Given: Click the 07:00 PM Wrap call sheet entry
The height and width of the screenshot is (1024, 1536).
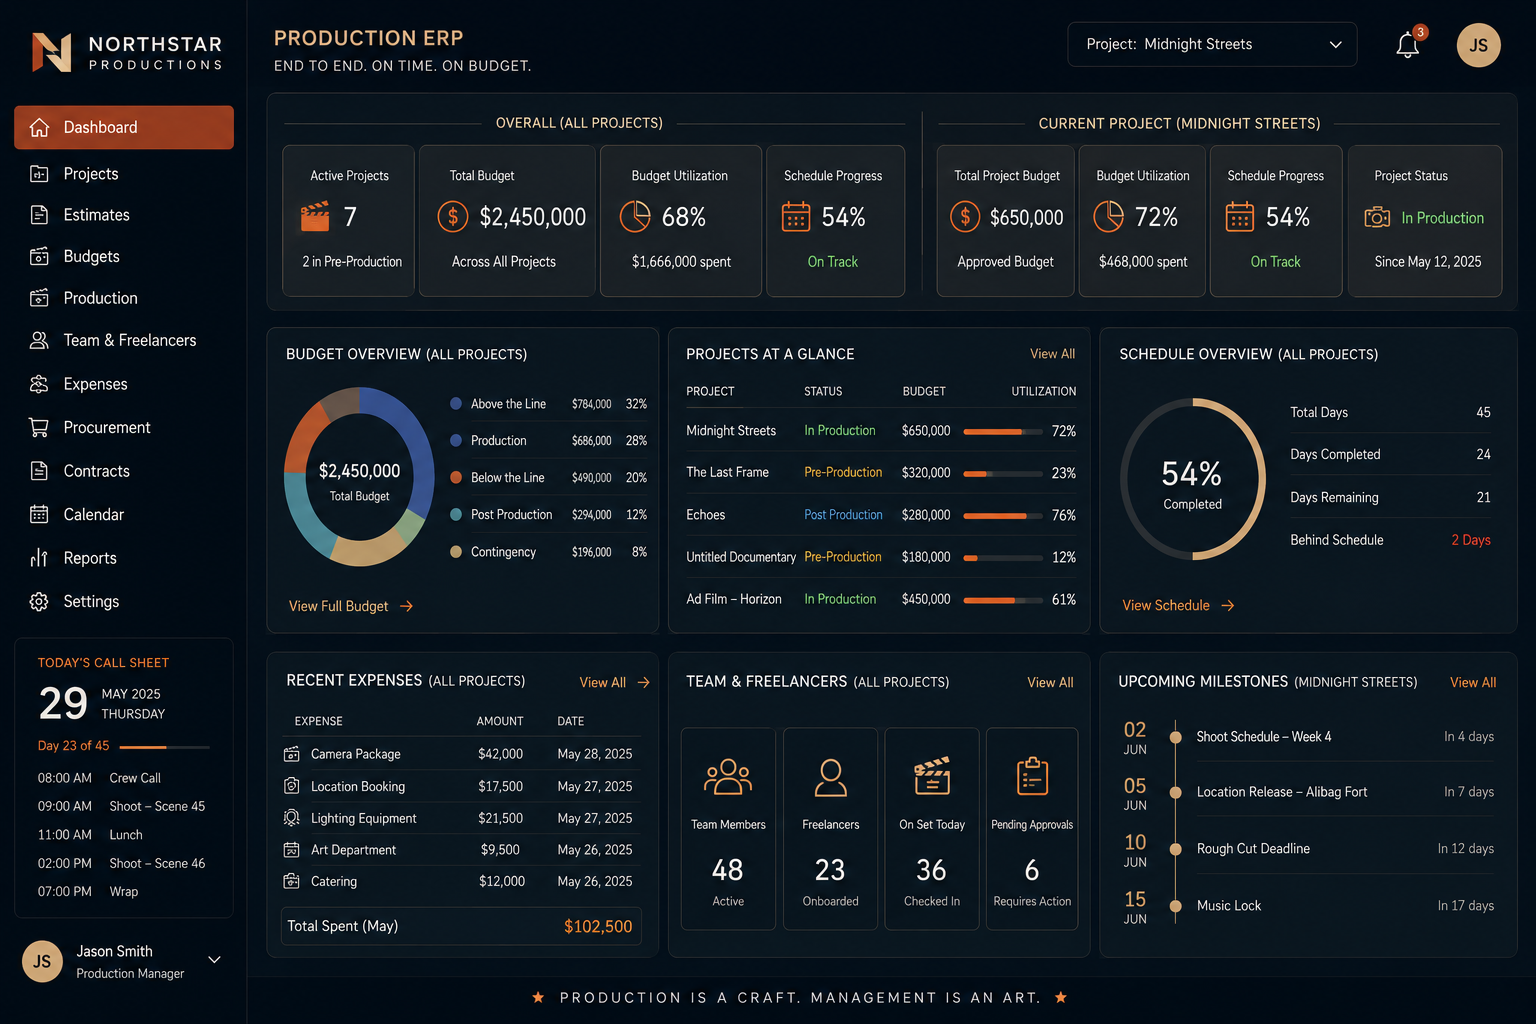Looking at the screenshot, I should (x=88, y=891).
